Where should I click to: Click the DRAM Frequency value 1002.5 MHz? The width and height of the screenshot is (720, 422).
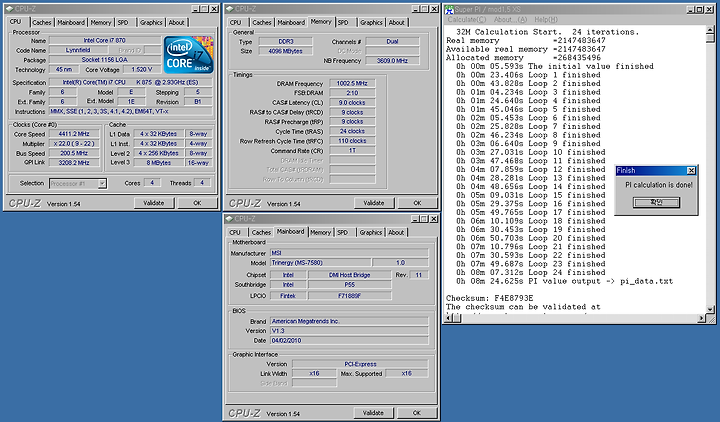[352, 83]
